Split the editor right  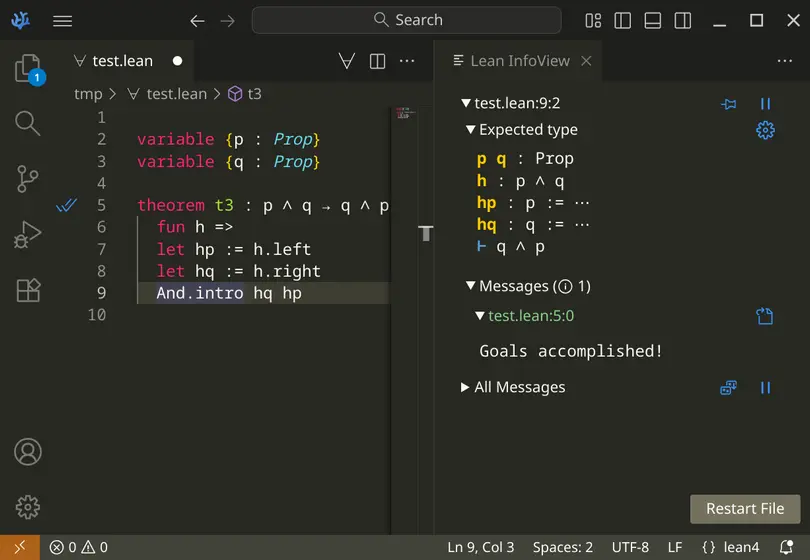click(377, 61)
